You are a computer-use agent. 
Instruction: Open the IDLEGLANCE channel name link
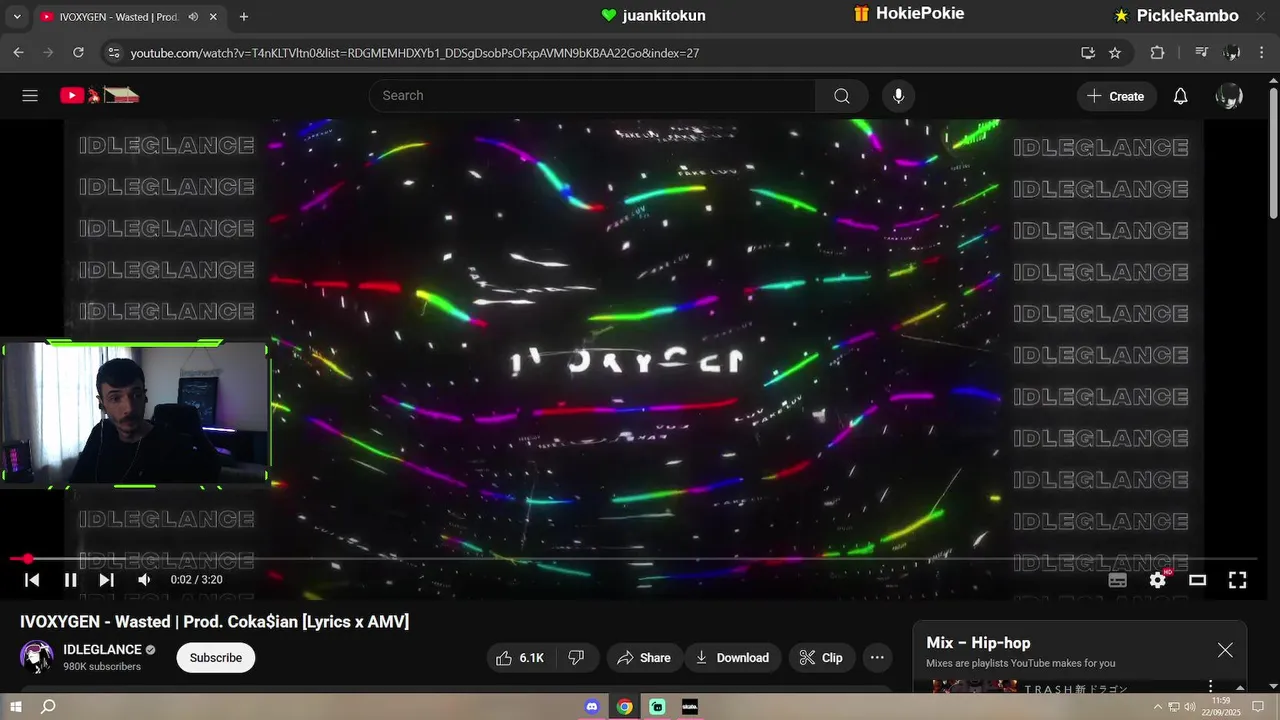[x=102, y=650]
